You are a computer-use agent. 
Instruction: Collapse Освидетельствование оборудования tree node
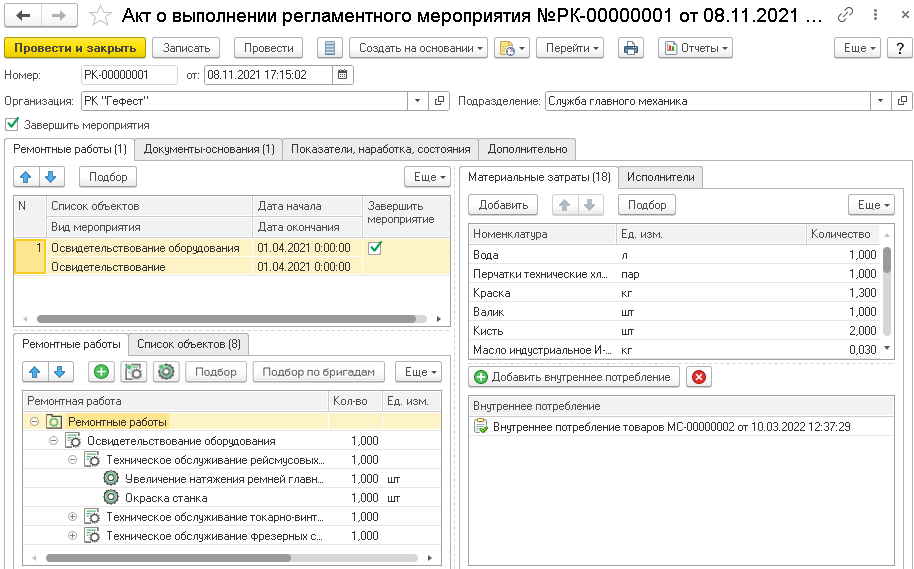[54, 441]
